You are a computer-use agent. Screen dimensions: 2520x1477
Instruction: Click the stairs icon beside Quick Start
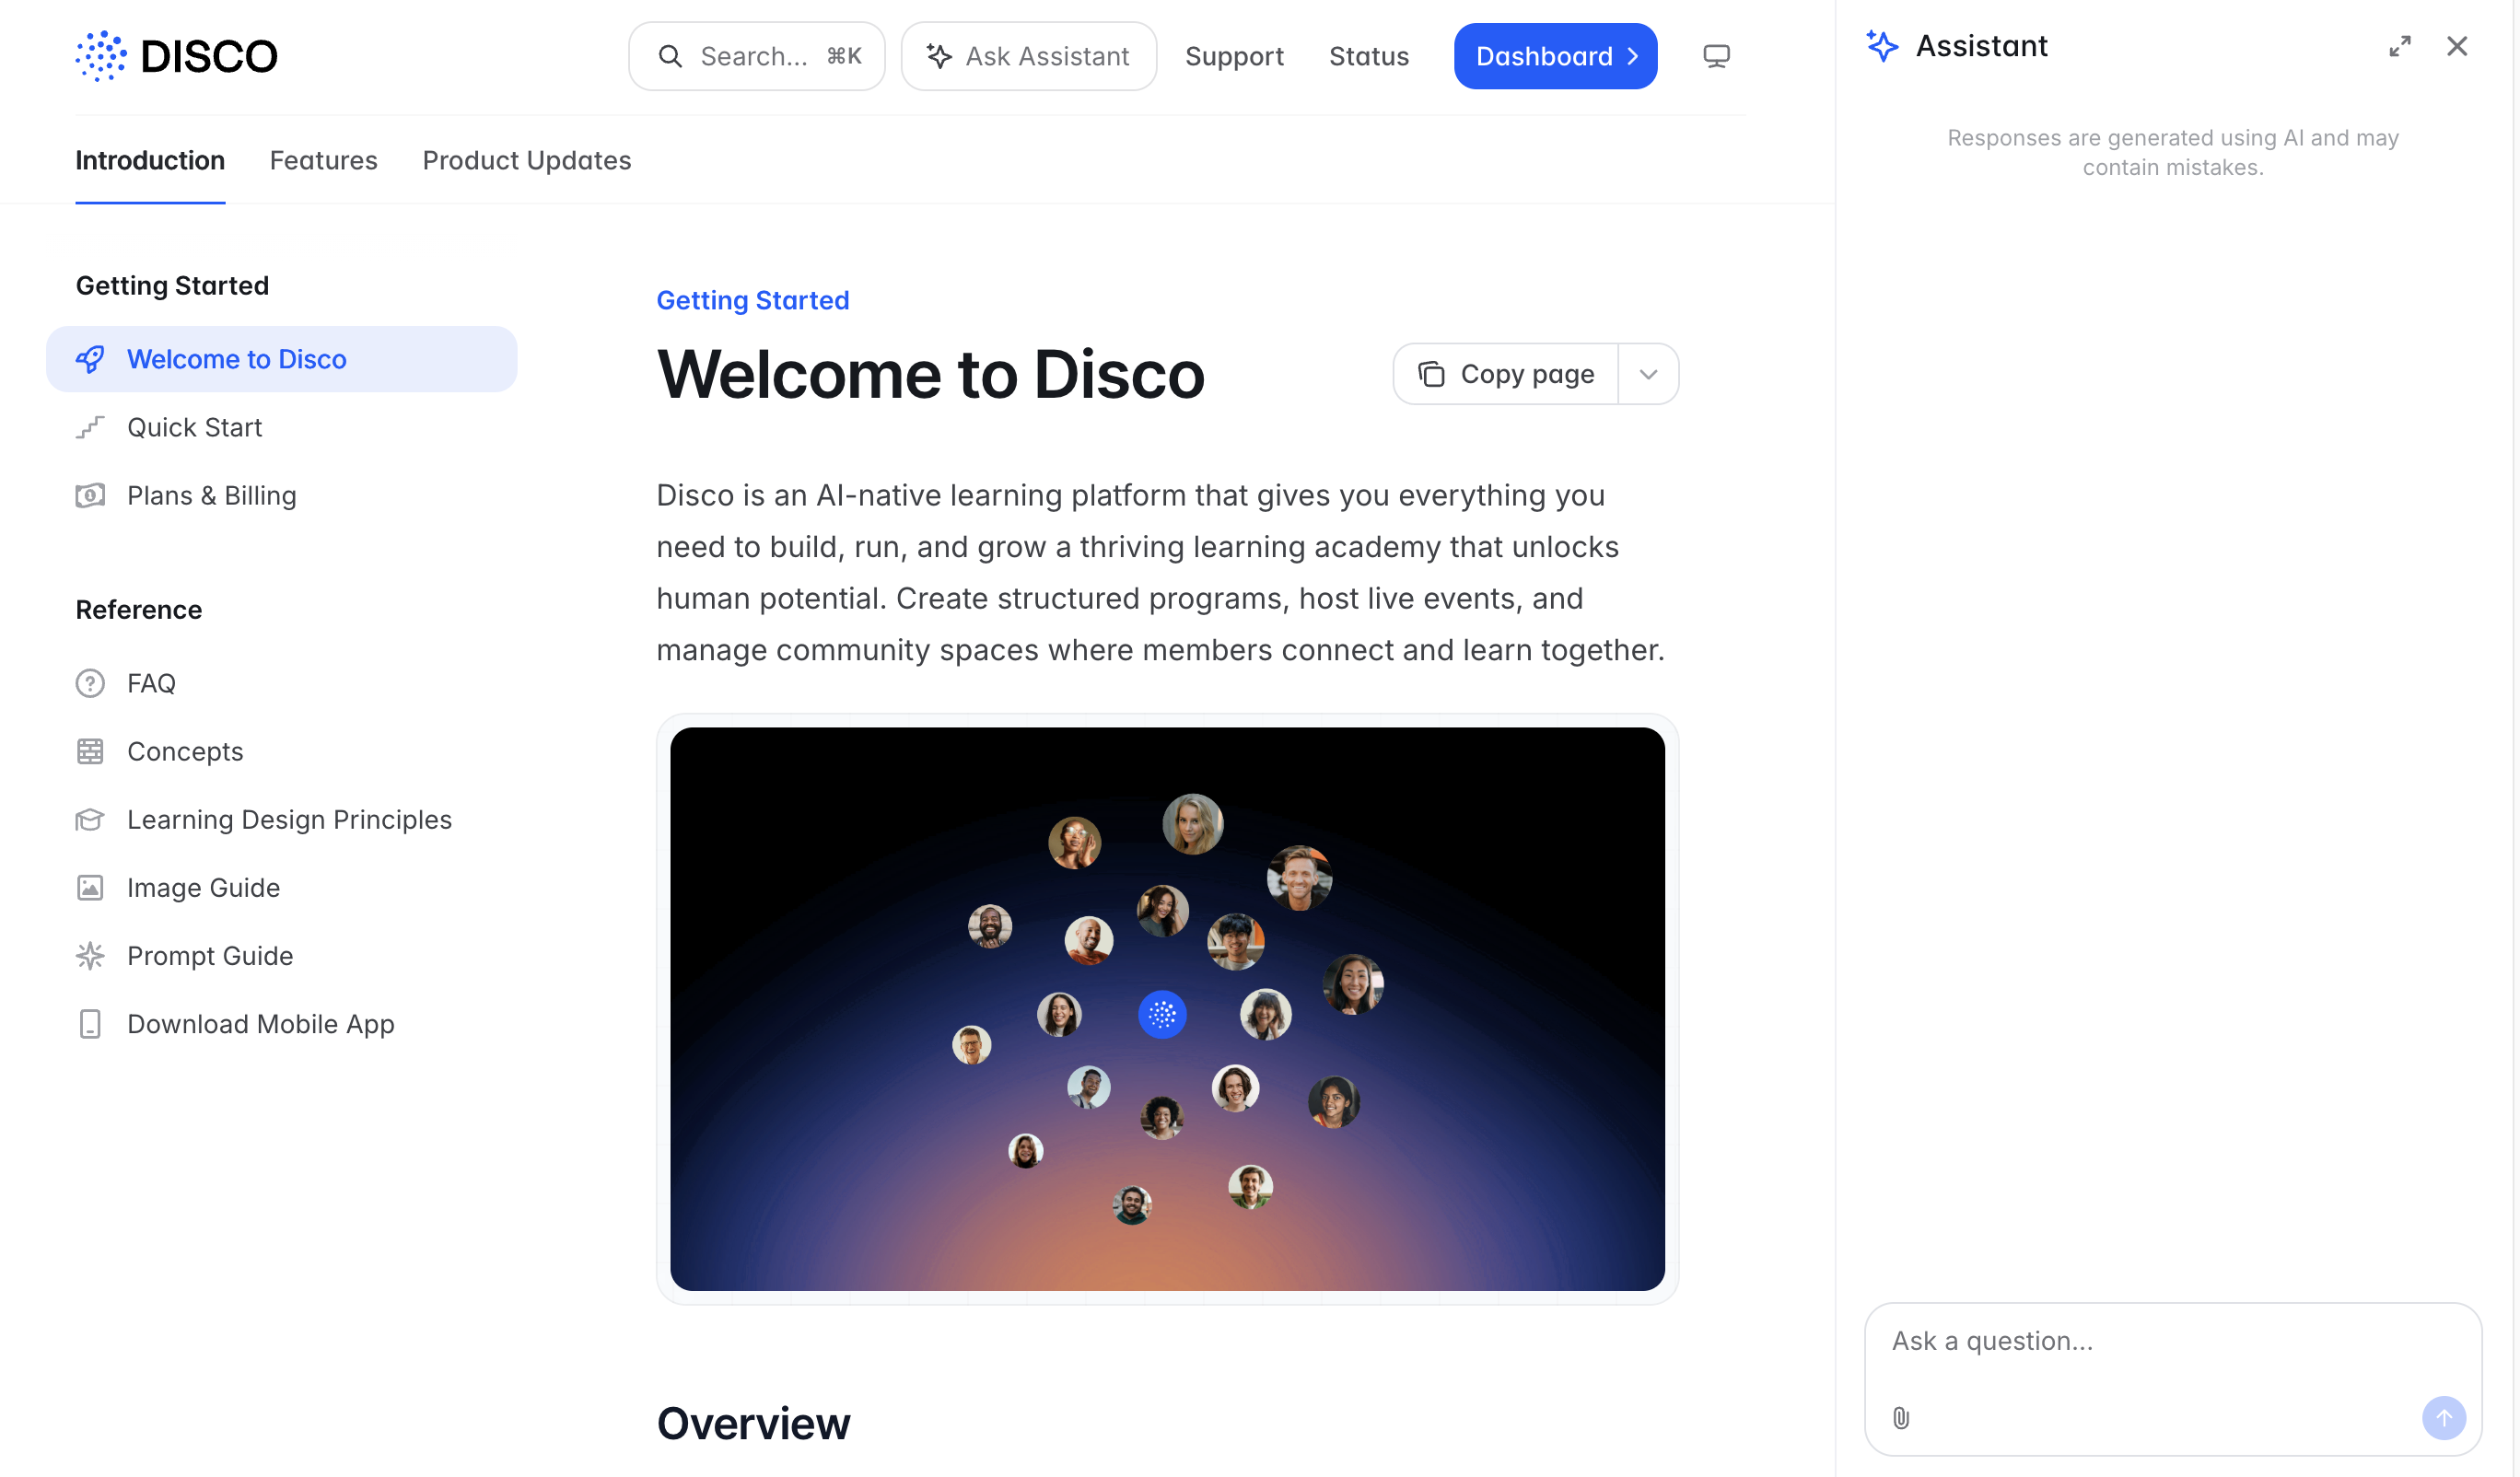click(x=90, y=427)
